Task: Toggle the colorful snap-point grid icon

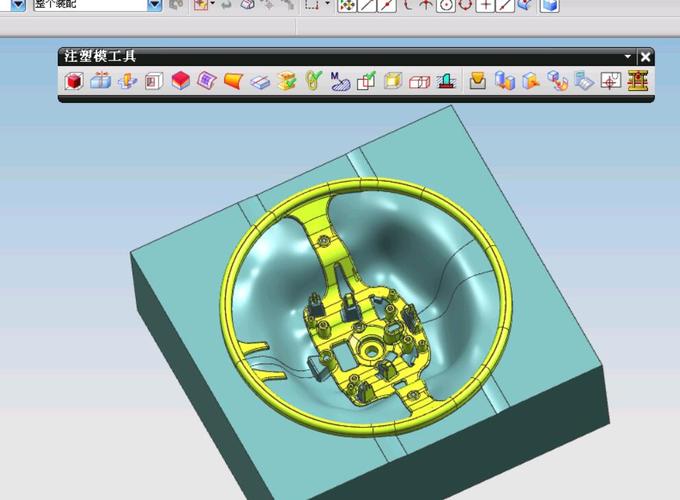Action: click(347, 5)
